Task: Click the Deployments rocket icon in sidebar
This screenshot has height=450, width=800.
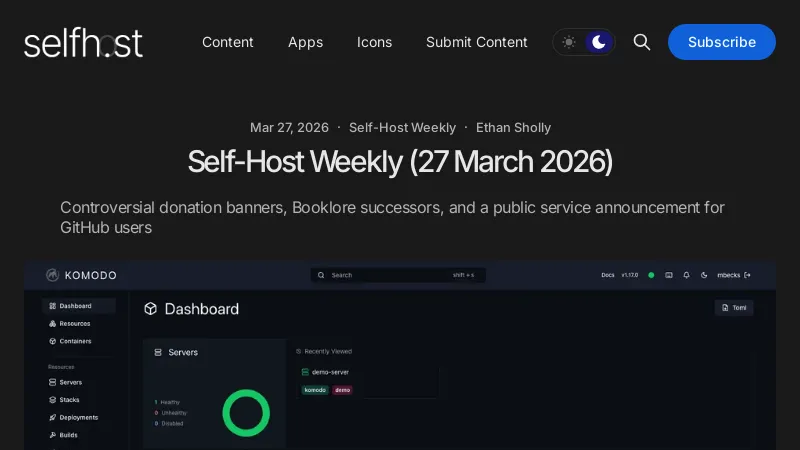Action: [52, 417]
